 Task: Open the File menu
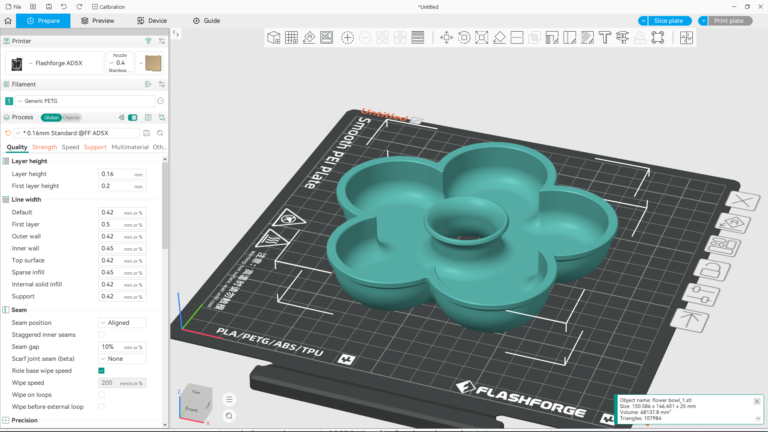(x=13, y=7)
